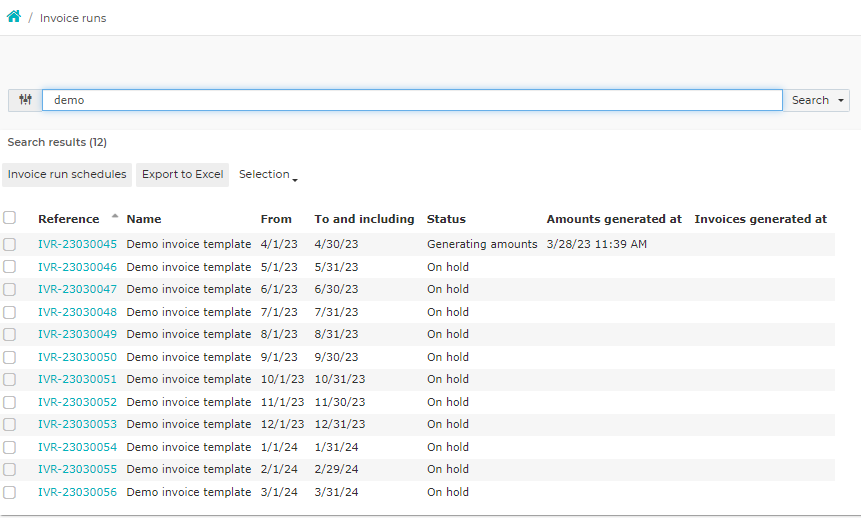This screenshot has width=861, height=518.
Task: Open invoice run IVR-23030046
Action: 77,267
